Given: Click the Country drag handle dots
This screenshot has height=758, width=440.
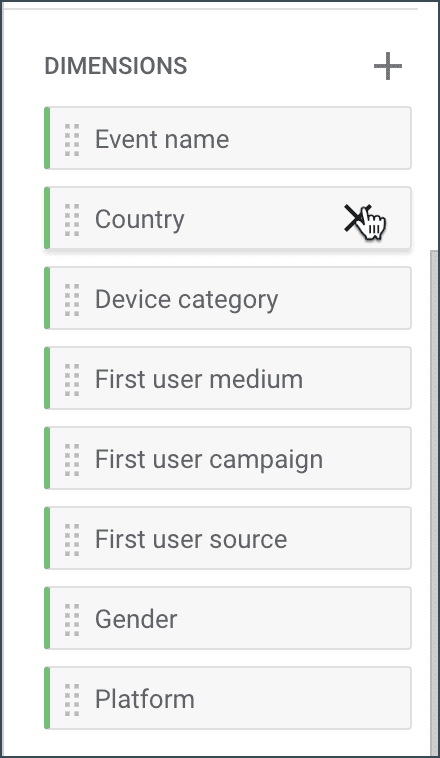Looking at the screenshot, I should coord(72,219).
